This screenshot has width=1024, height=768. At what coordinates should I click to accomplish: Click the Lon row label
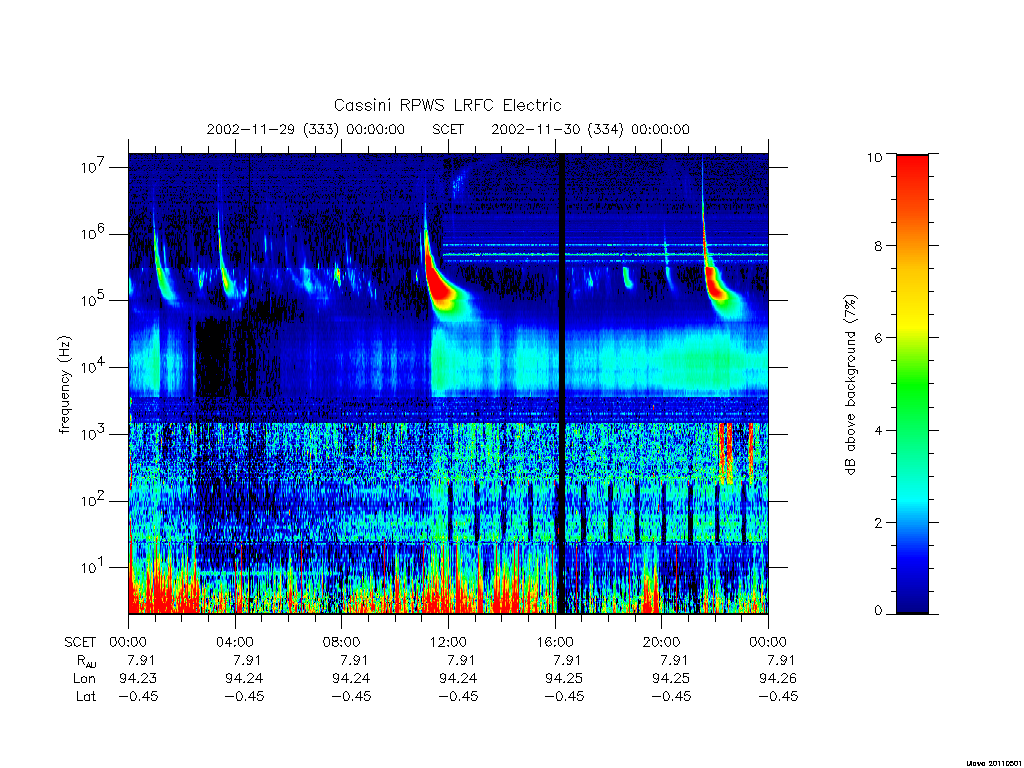pyautogui.click(x=84, y=679)
